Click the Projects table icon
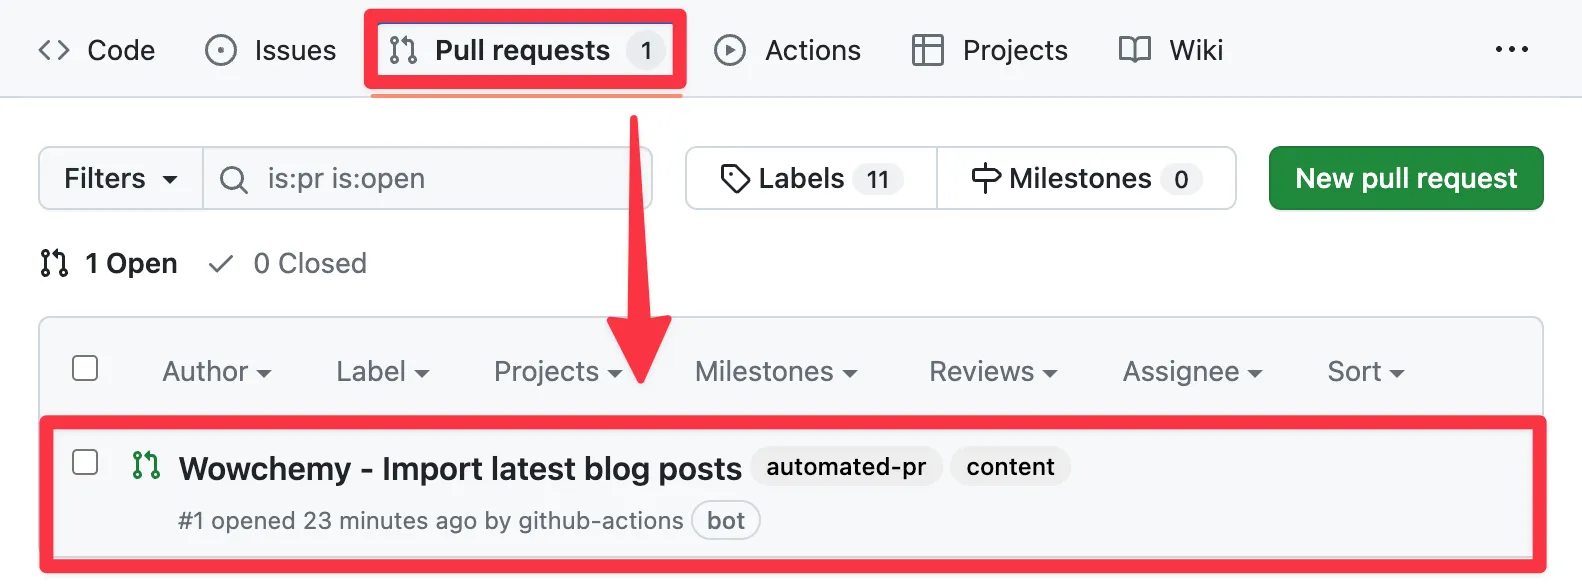This screenshot has width=1582, height=588. pyautogui.click(x=926, y=49)
